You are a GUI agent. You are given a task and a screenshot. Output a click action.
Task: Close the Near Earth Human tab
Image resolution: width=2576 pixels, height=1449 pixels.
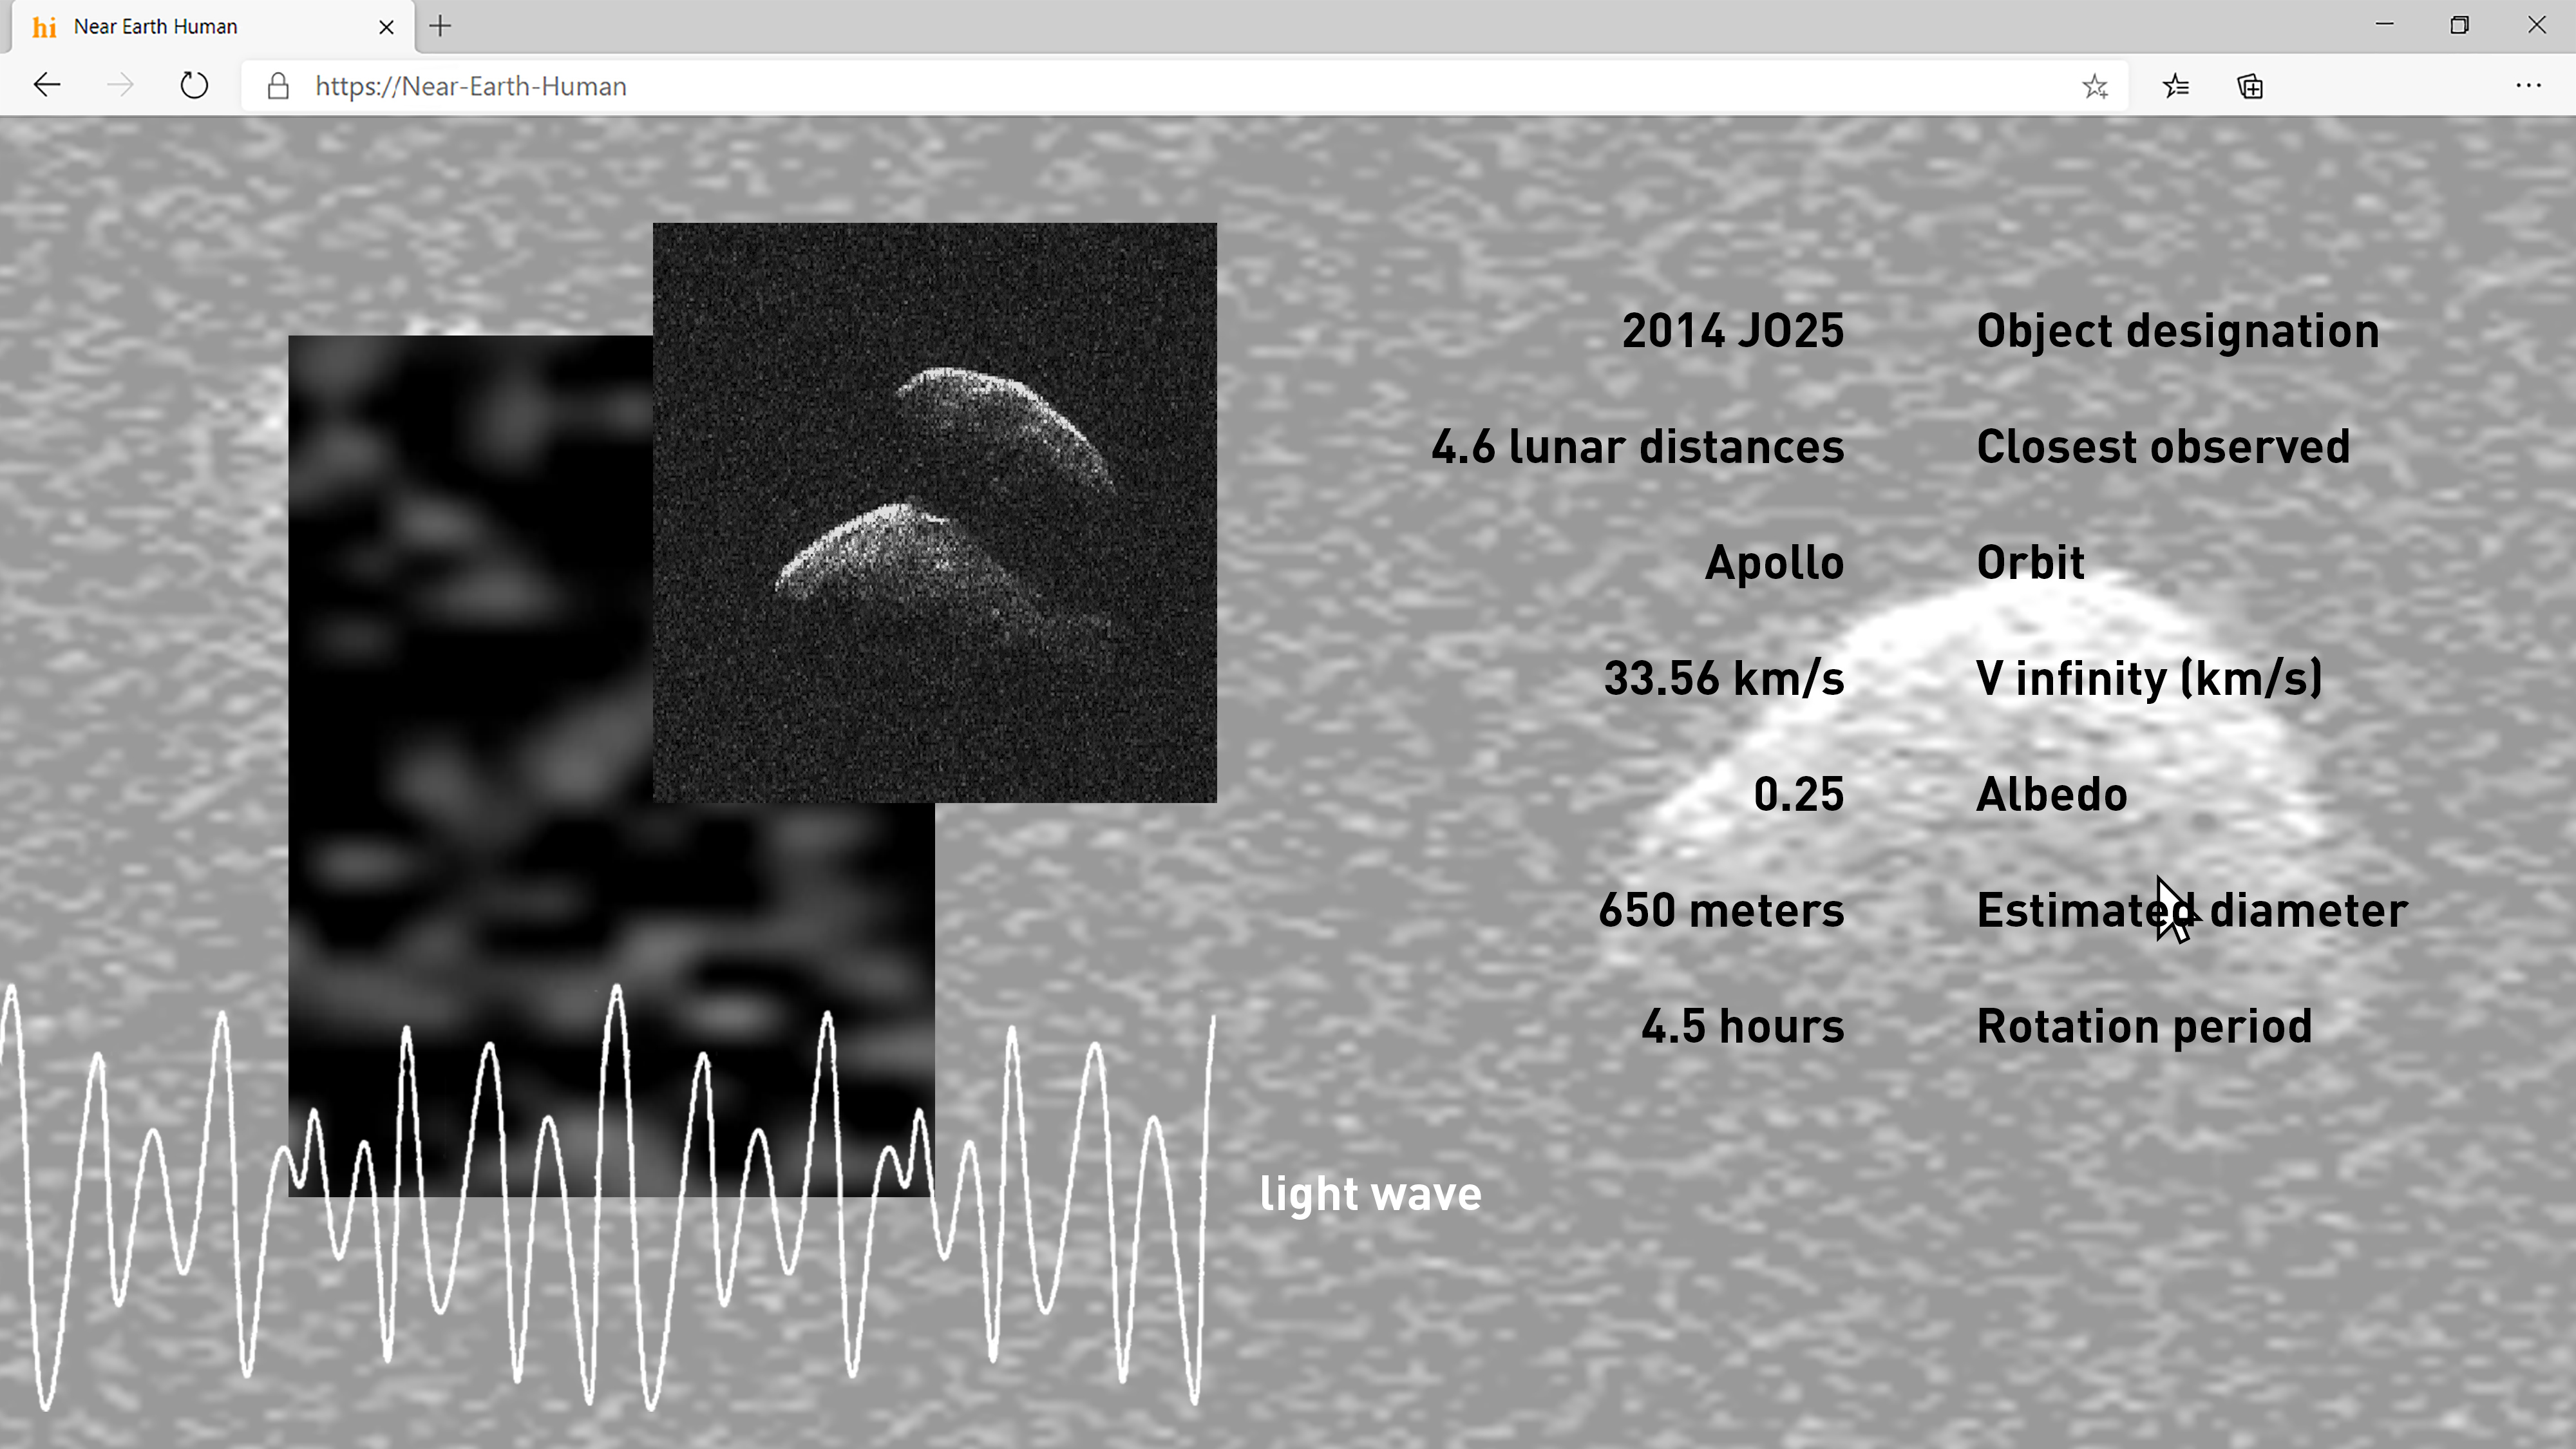click(x=386, y=27)
